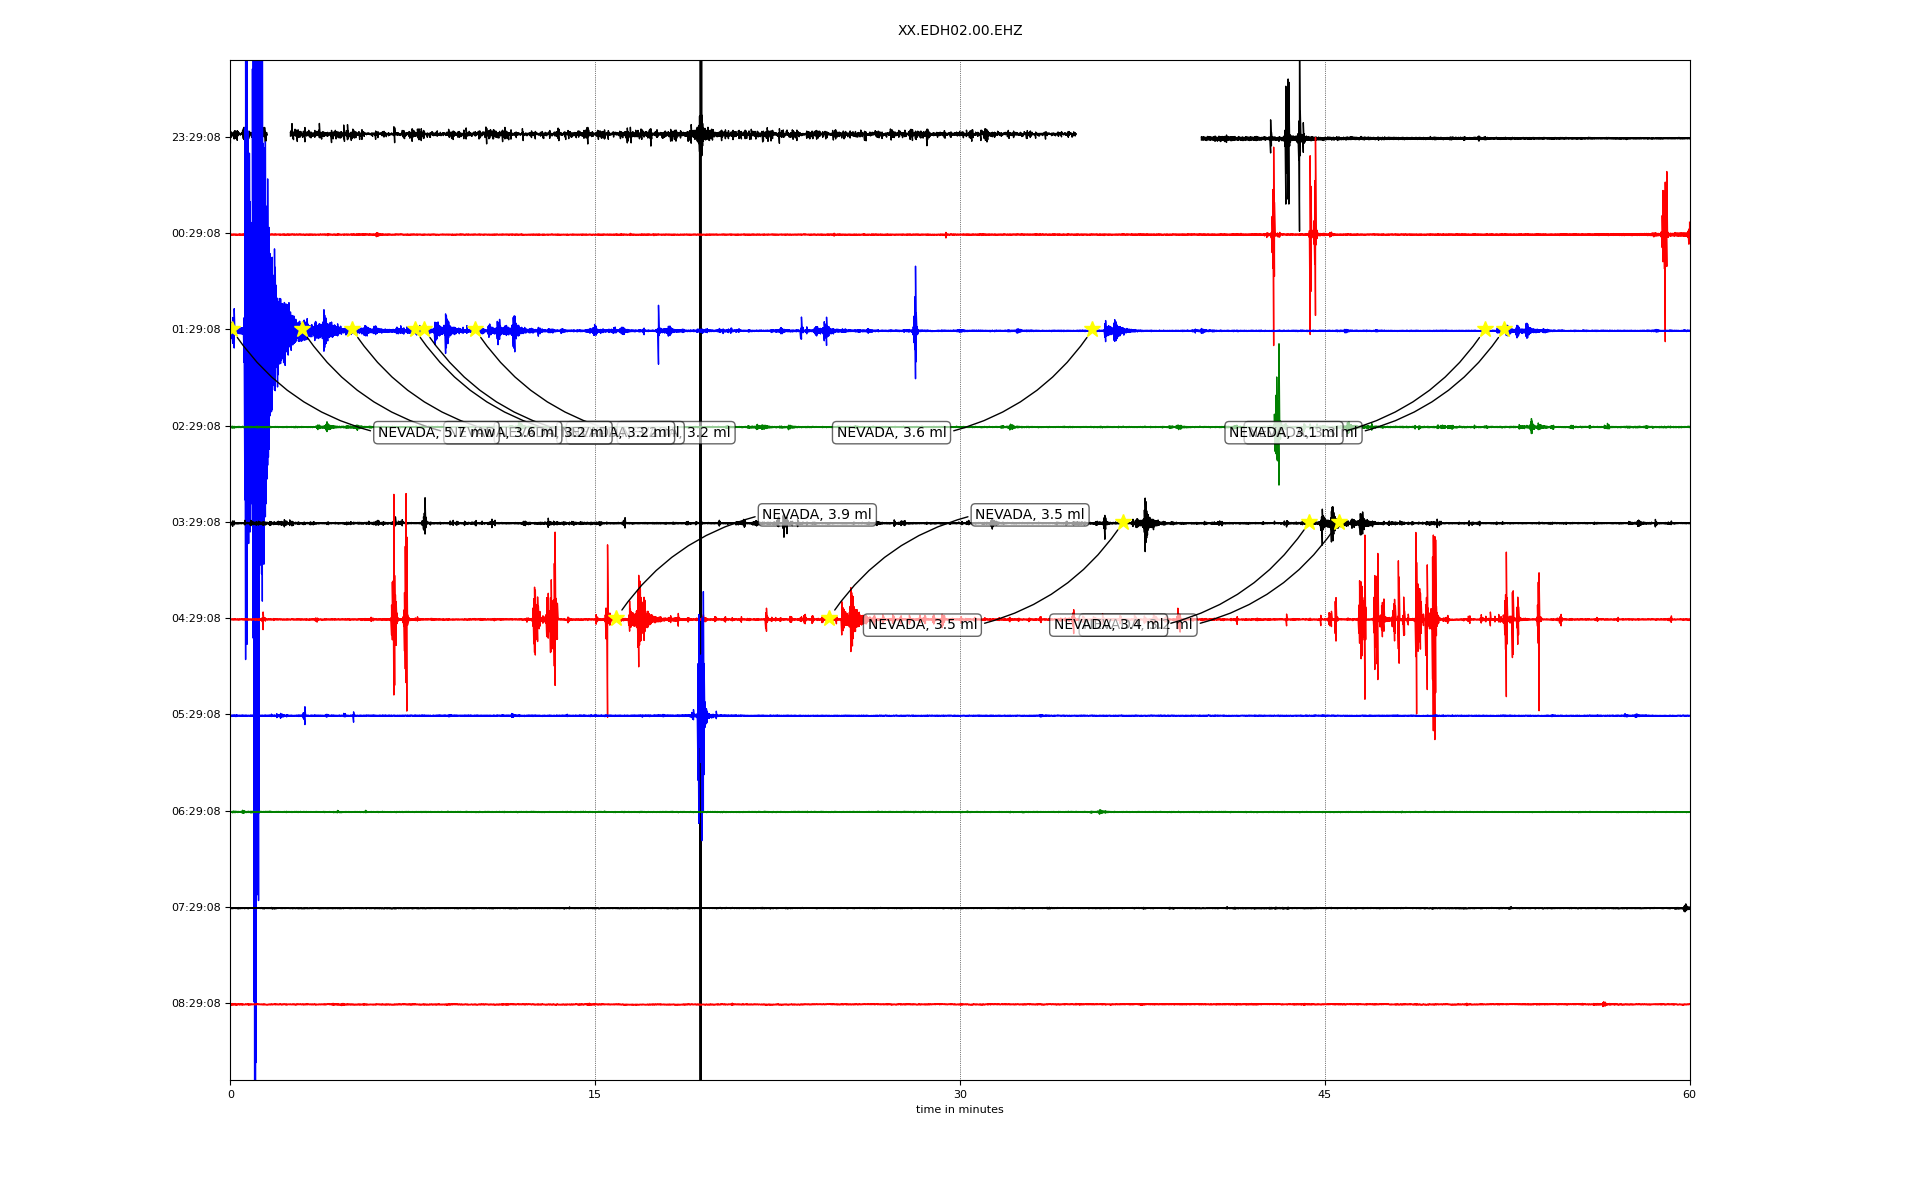
Task: Click the yellow star on the blue trace near minute 35
Action: click(1092, 329)
